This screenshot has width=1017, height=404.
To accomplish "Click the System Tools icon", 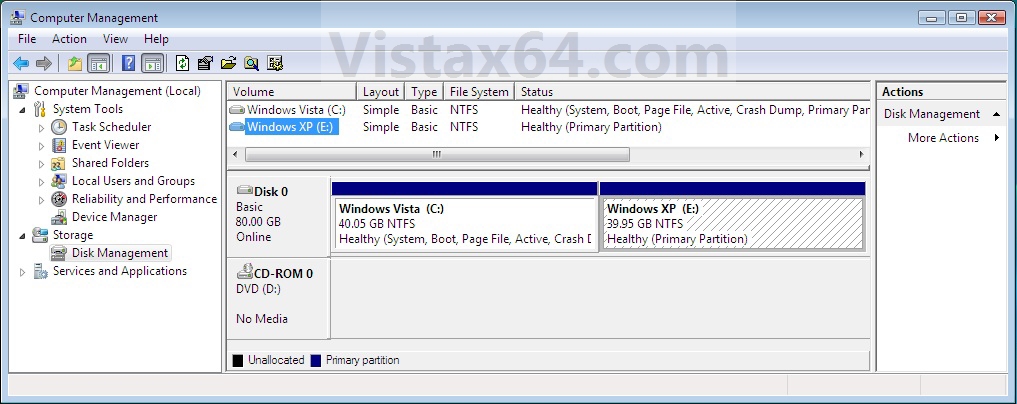I will 40,109.
